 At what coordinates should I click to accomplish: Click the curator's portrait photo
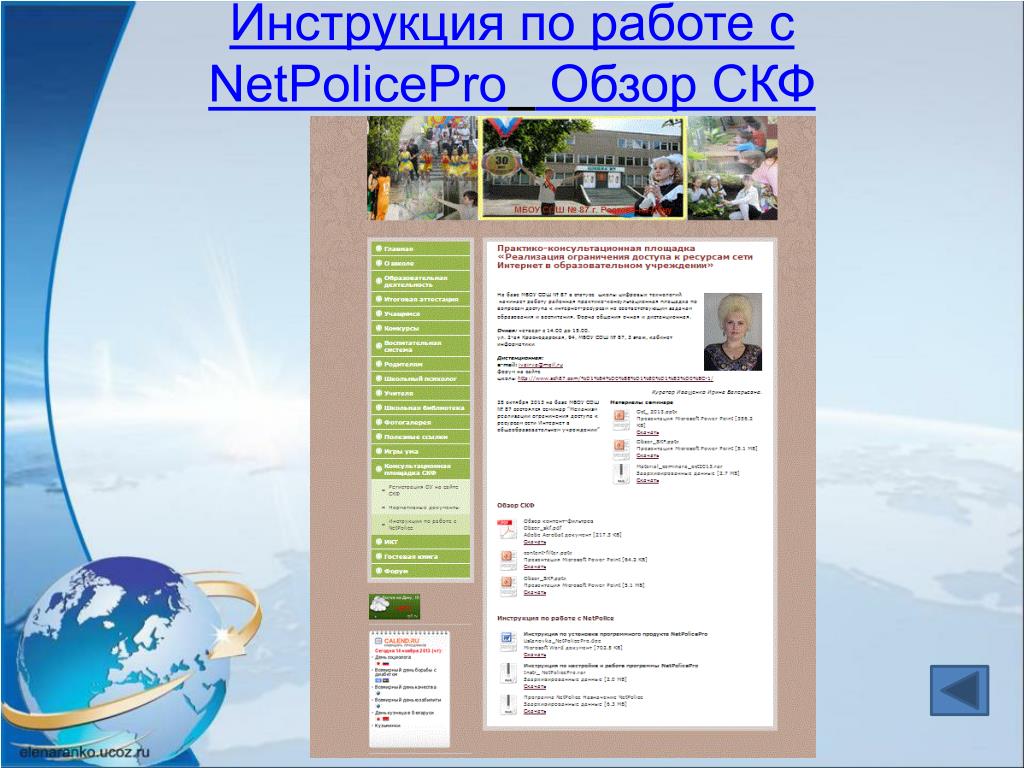(733, 332)
